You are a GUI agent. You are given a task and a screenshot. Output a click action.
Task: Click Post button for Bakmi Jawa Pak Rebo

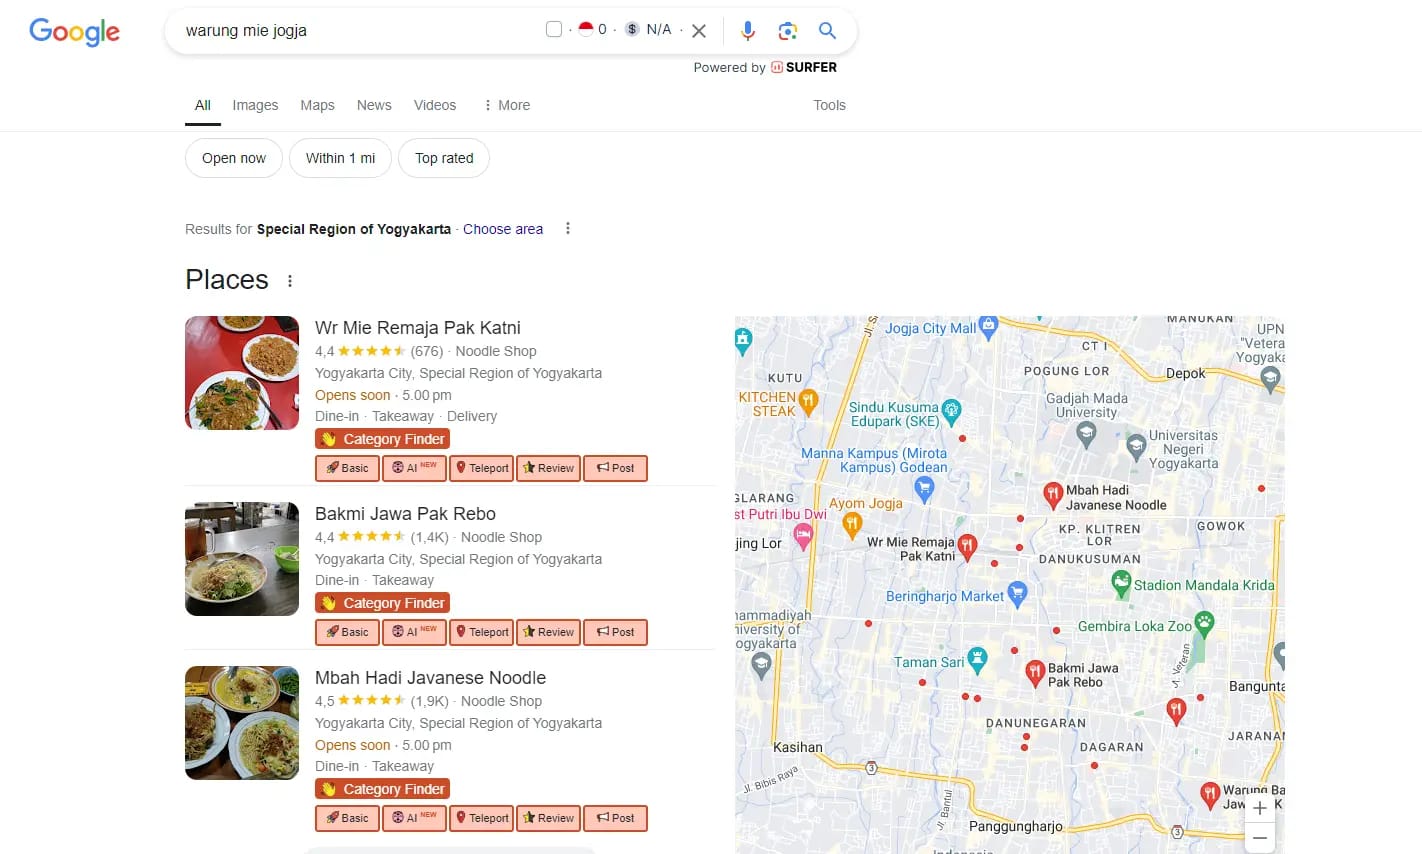pos(615,632)
